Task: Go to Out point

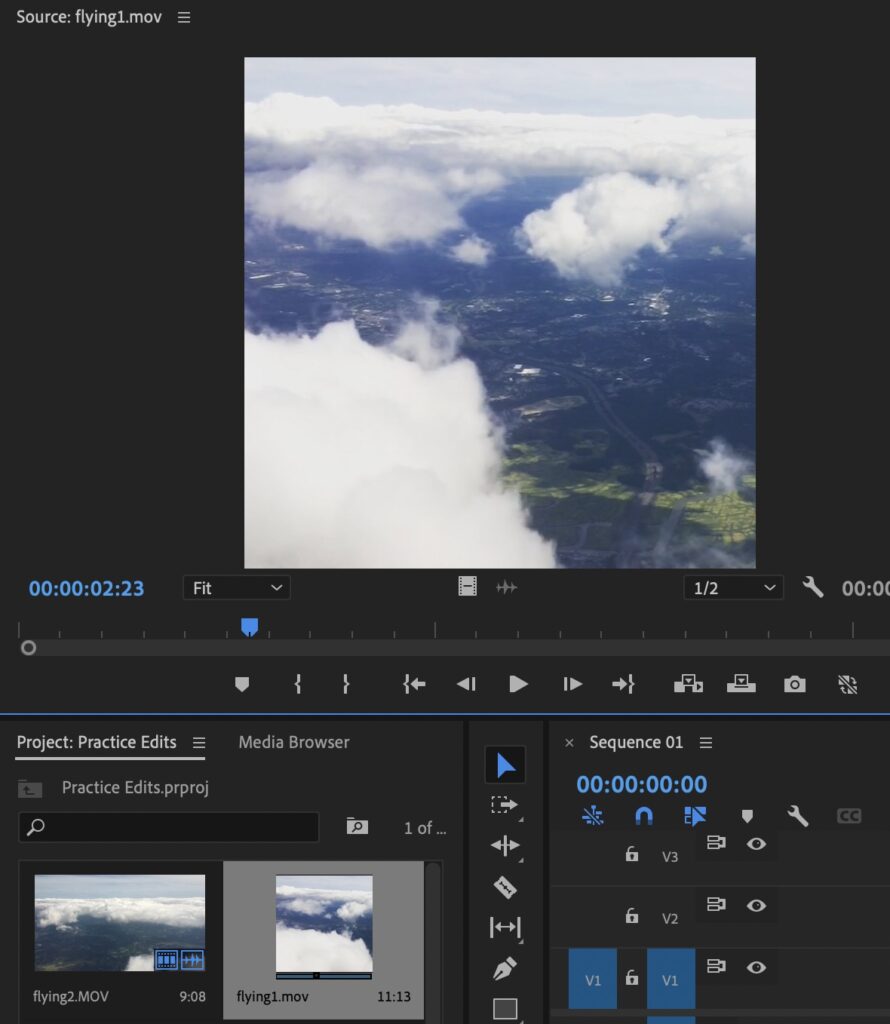Action: (x=623, y=684)
